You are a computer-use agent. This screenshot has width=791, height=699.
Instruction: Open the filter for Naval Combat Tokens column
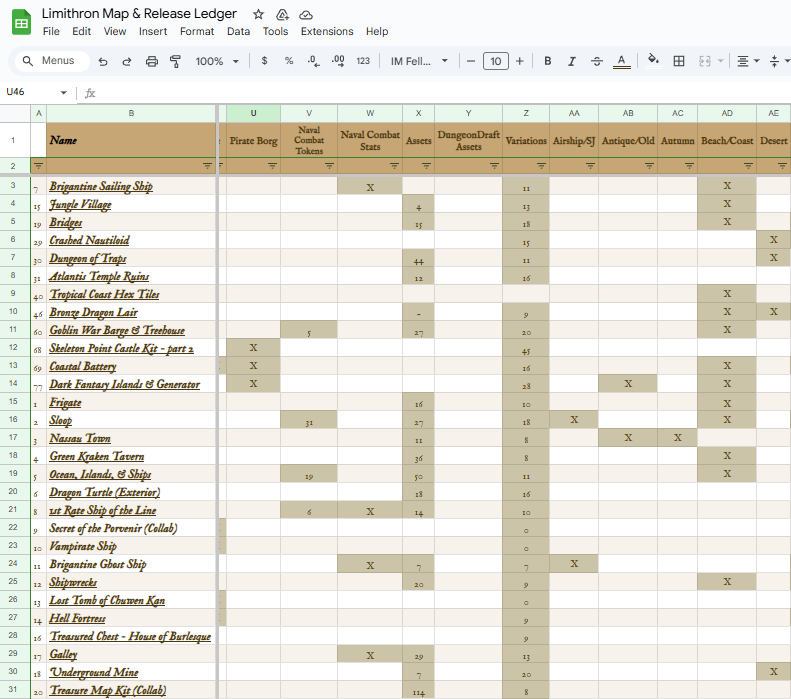[x=329, y=166]
